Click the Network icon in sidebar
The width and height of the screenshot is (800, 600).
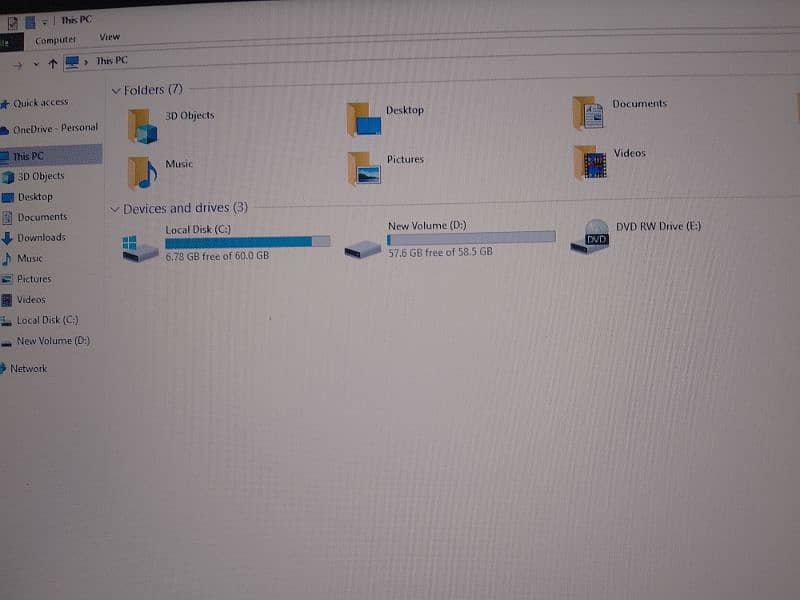[3, 368]
